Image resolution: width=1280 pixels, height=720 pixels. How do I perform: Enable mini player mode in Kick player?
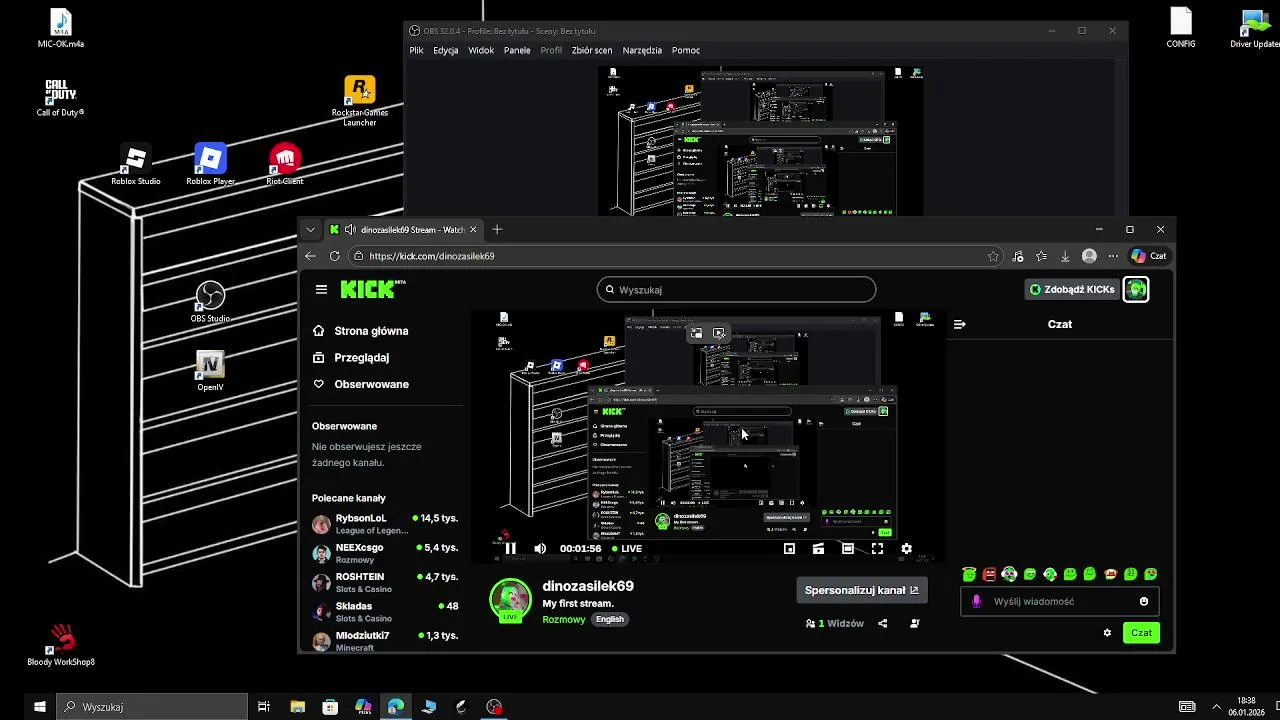click(x=789, y=548)
